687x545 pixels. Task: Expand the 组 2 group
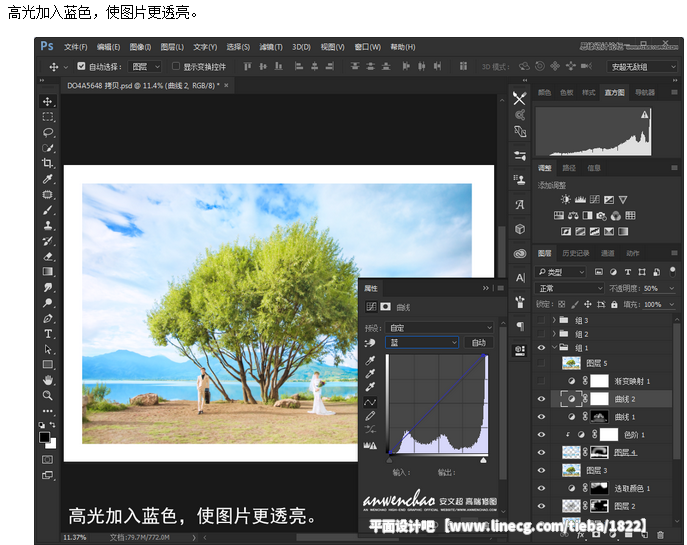click(x=554, y=334)
